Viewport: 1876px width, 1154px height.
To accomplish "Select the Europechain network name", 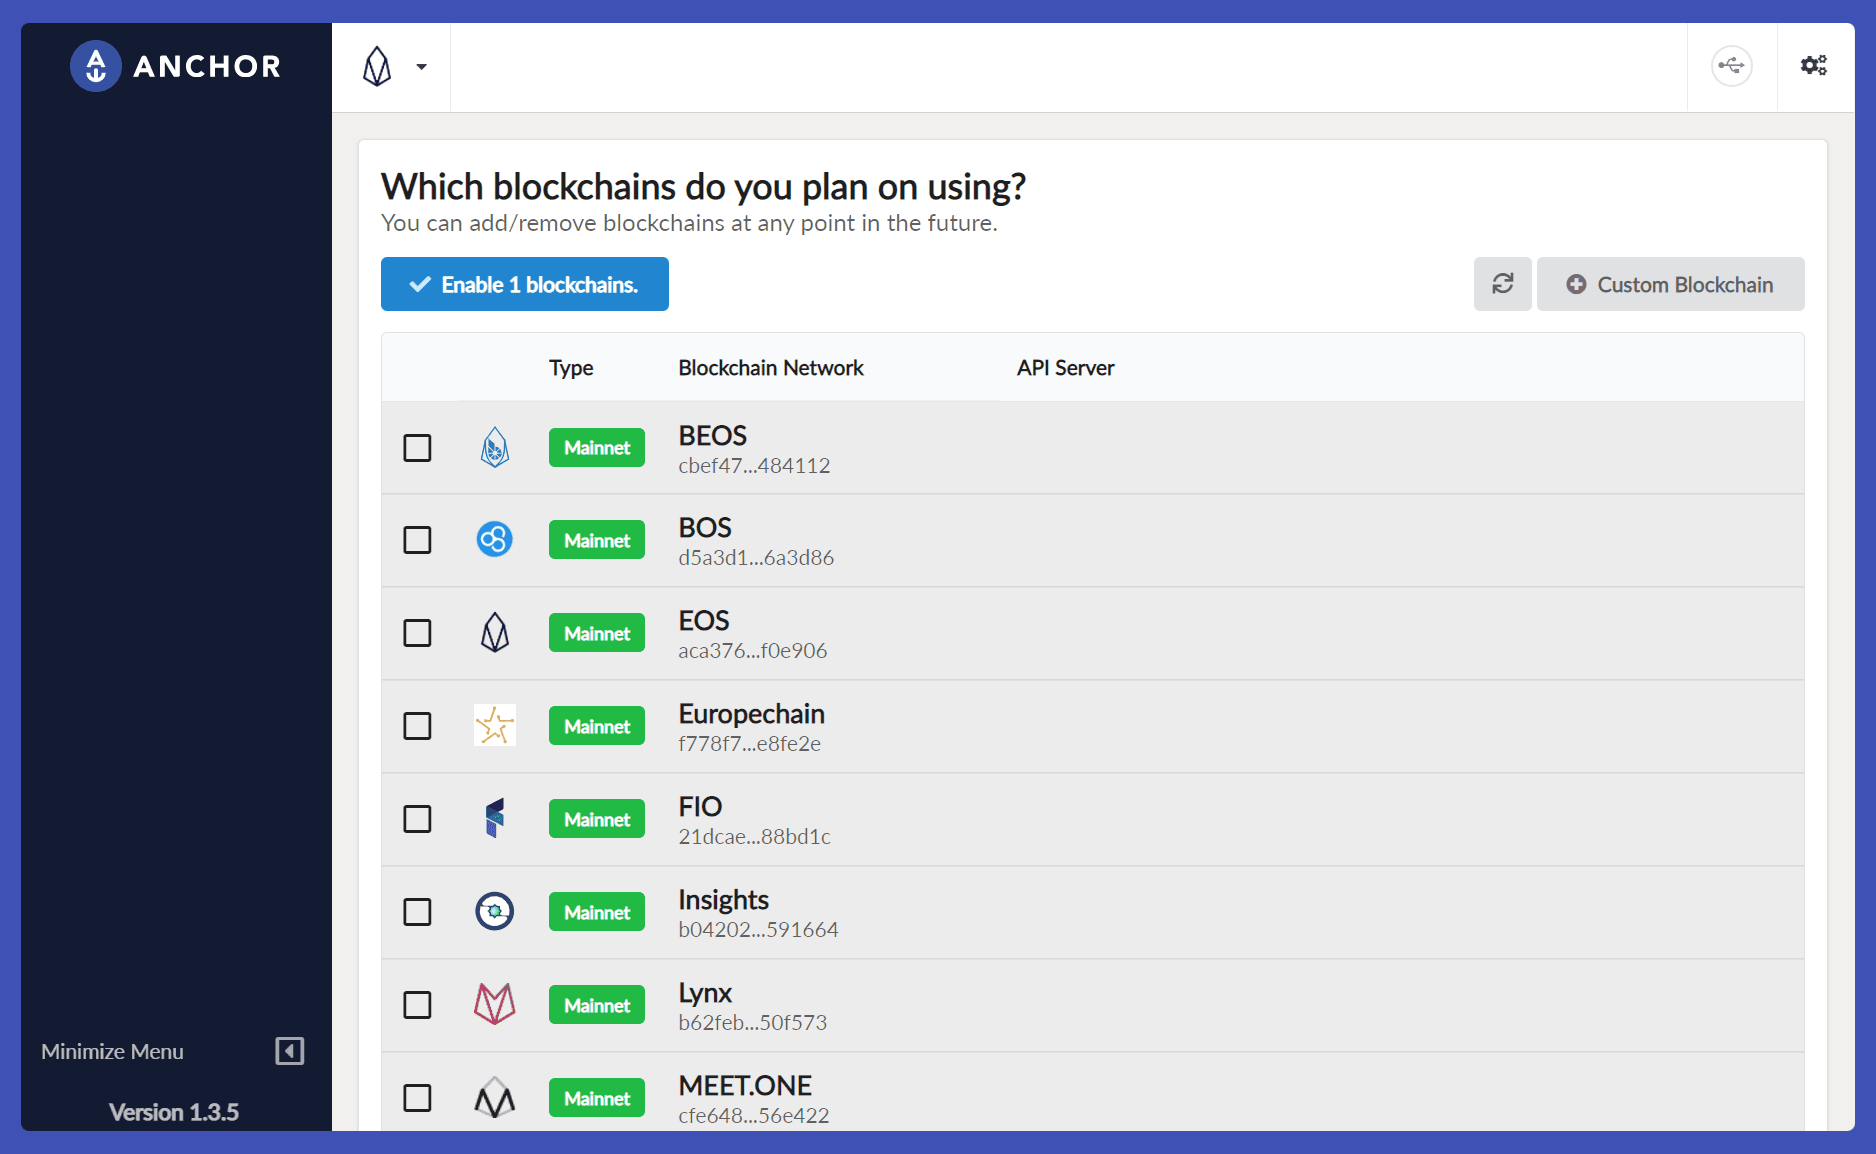I will pyautogui.click(x=752, y=713).
